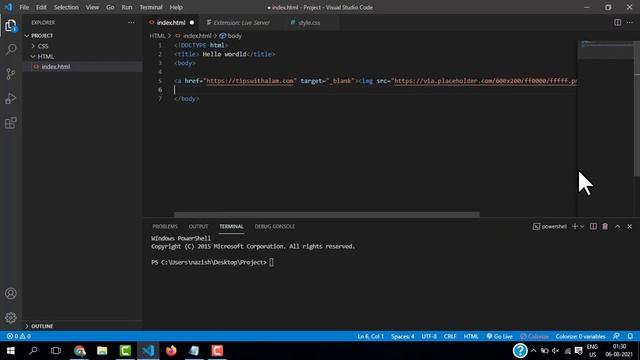
Task: Click the Colorize status bar item
Action: tap(534, 336)
